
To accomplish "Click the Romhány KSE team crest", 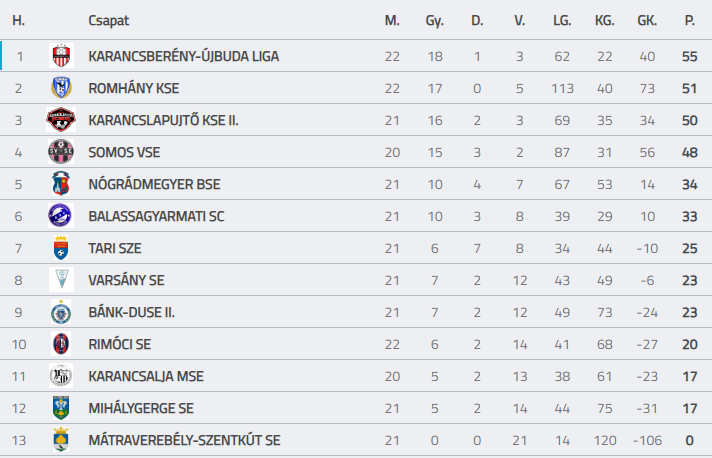I will click(x=61, y=88).
